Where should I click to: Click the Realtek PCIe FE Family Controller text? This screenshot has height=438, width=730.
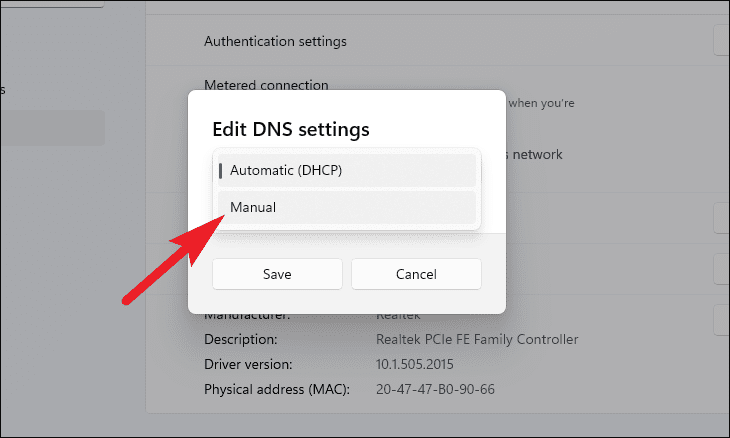pyautogui.click(x=476, y=340)
